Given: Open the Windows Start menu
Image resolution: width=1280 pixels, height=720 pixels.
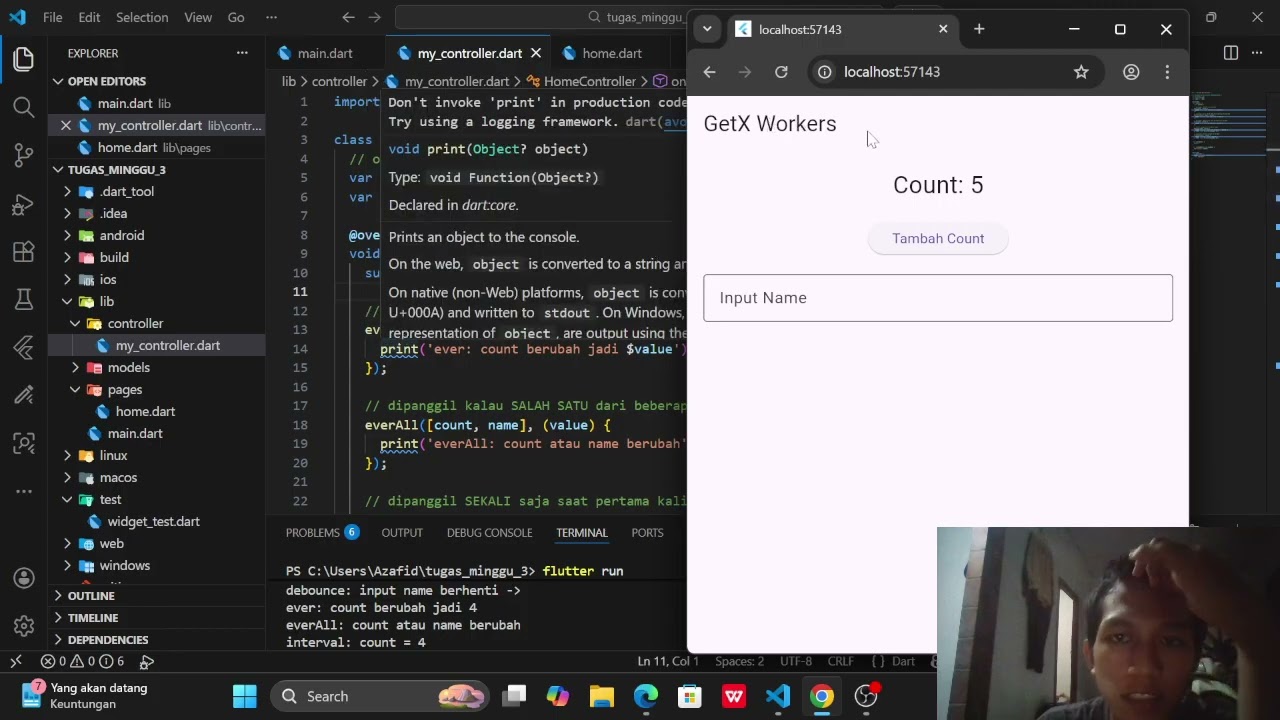Looking at the screenshot, I should pos(244,696).
